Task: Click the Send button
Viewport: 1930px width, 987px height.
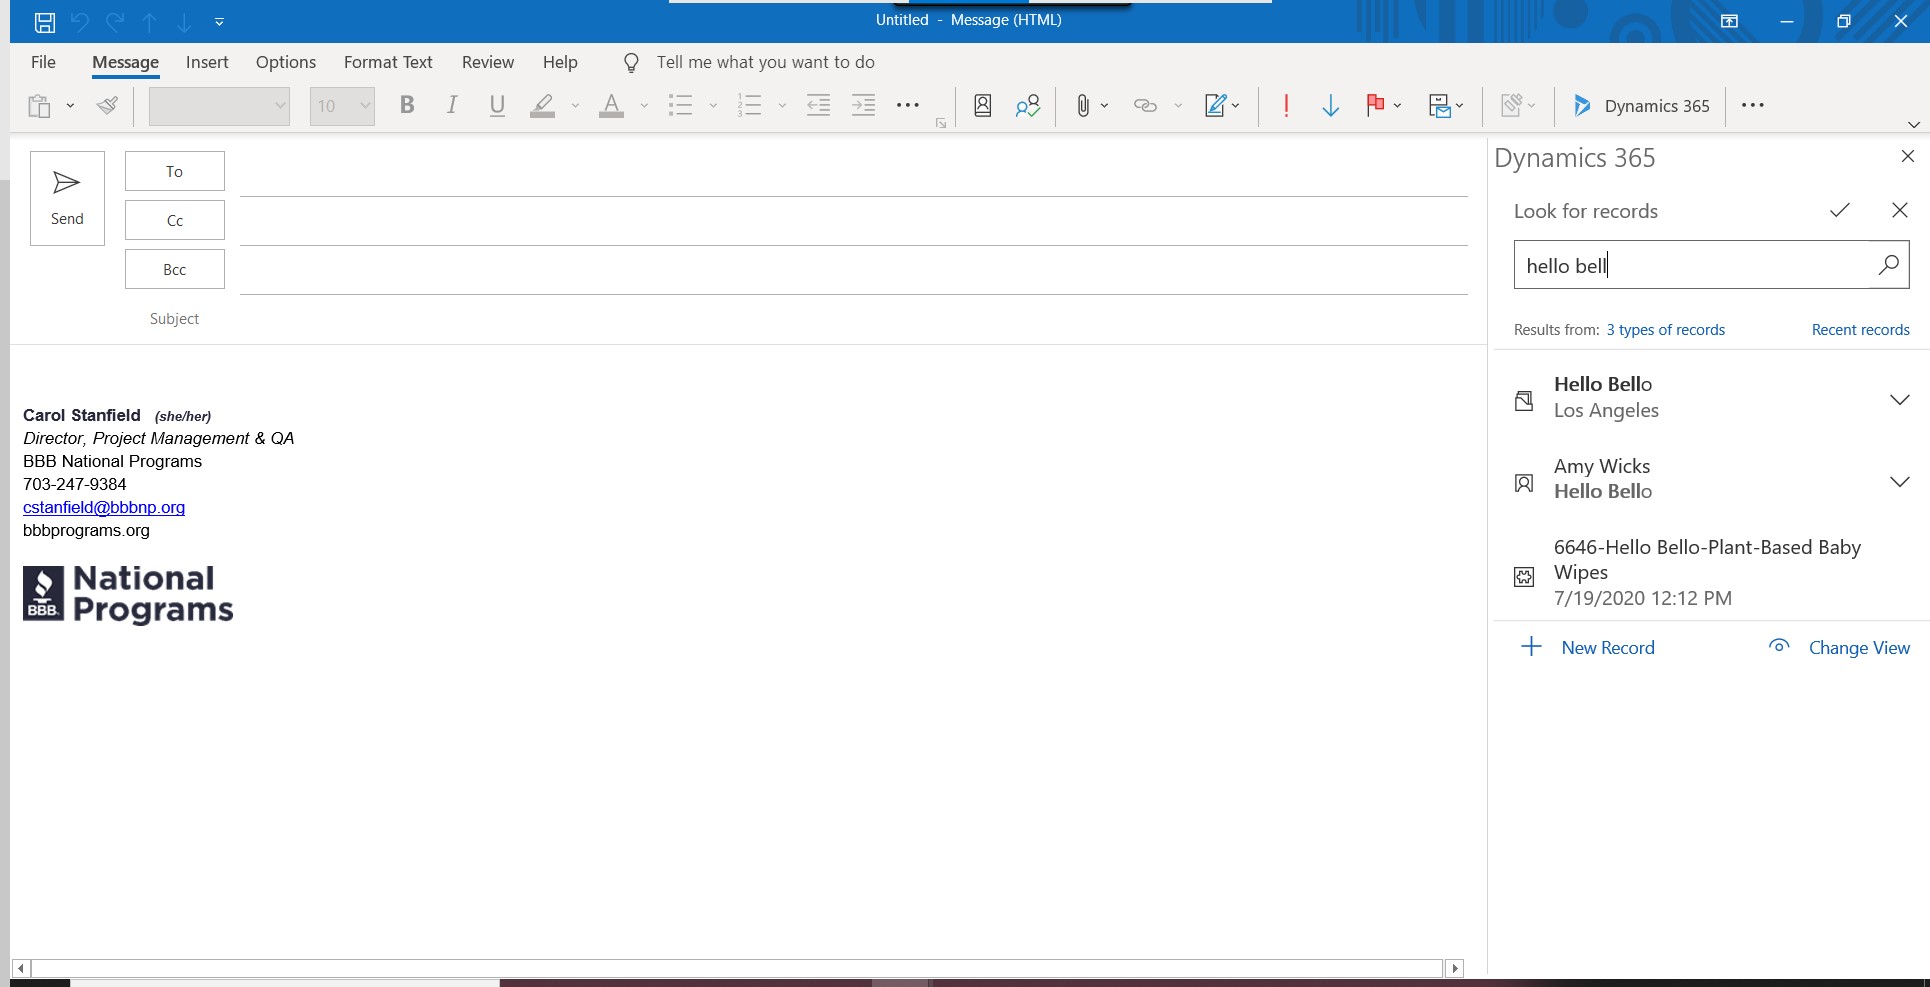Action: pyautogui.click(x=67, y=198)
